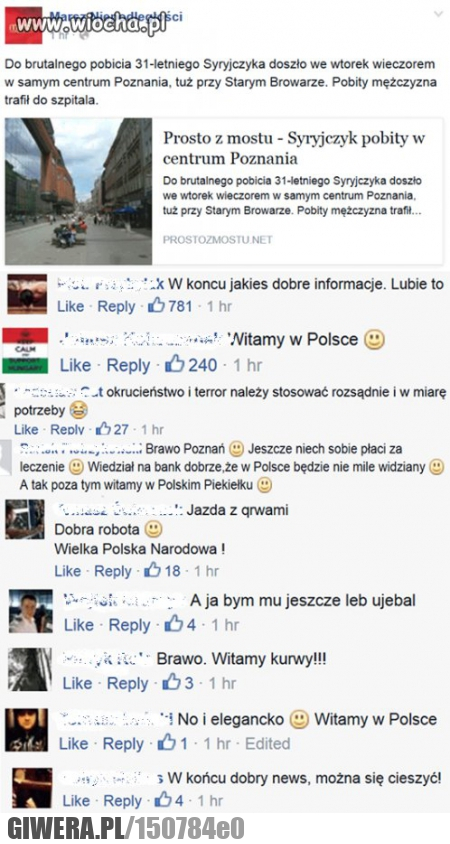Screen dimensions: 450x844
Task: Click the 'Edited' label on the 'No i elegancko' comment
Action: coord(268,743)
